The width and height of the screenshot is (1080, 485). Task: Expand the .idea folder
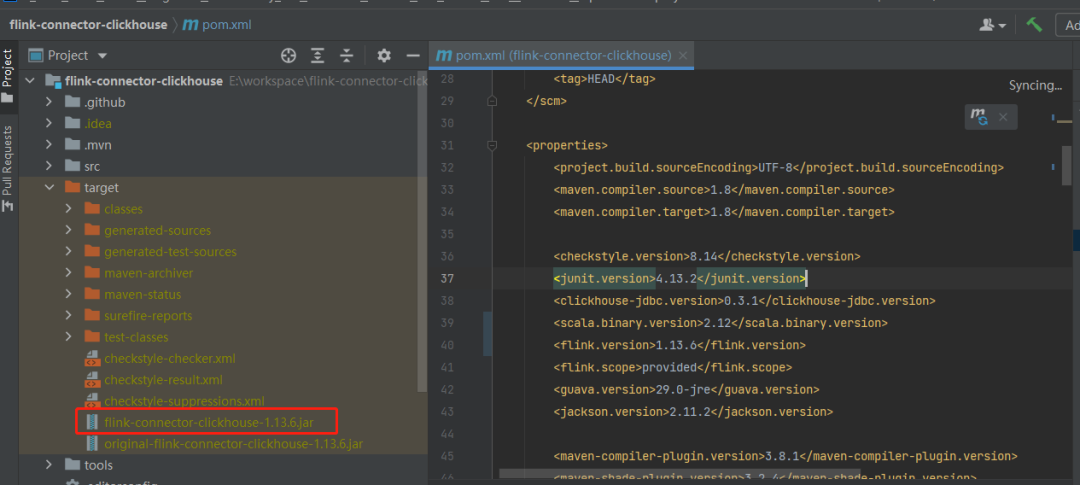pyautogui.click(x=49, y=123)
